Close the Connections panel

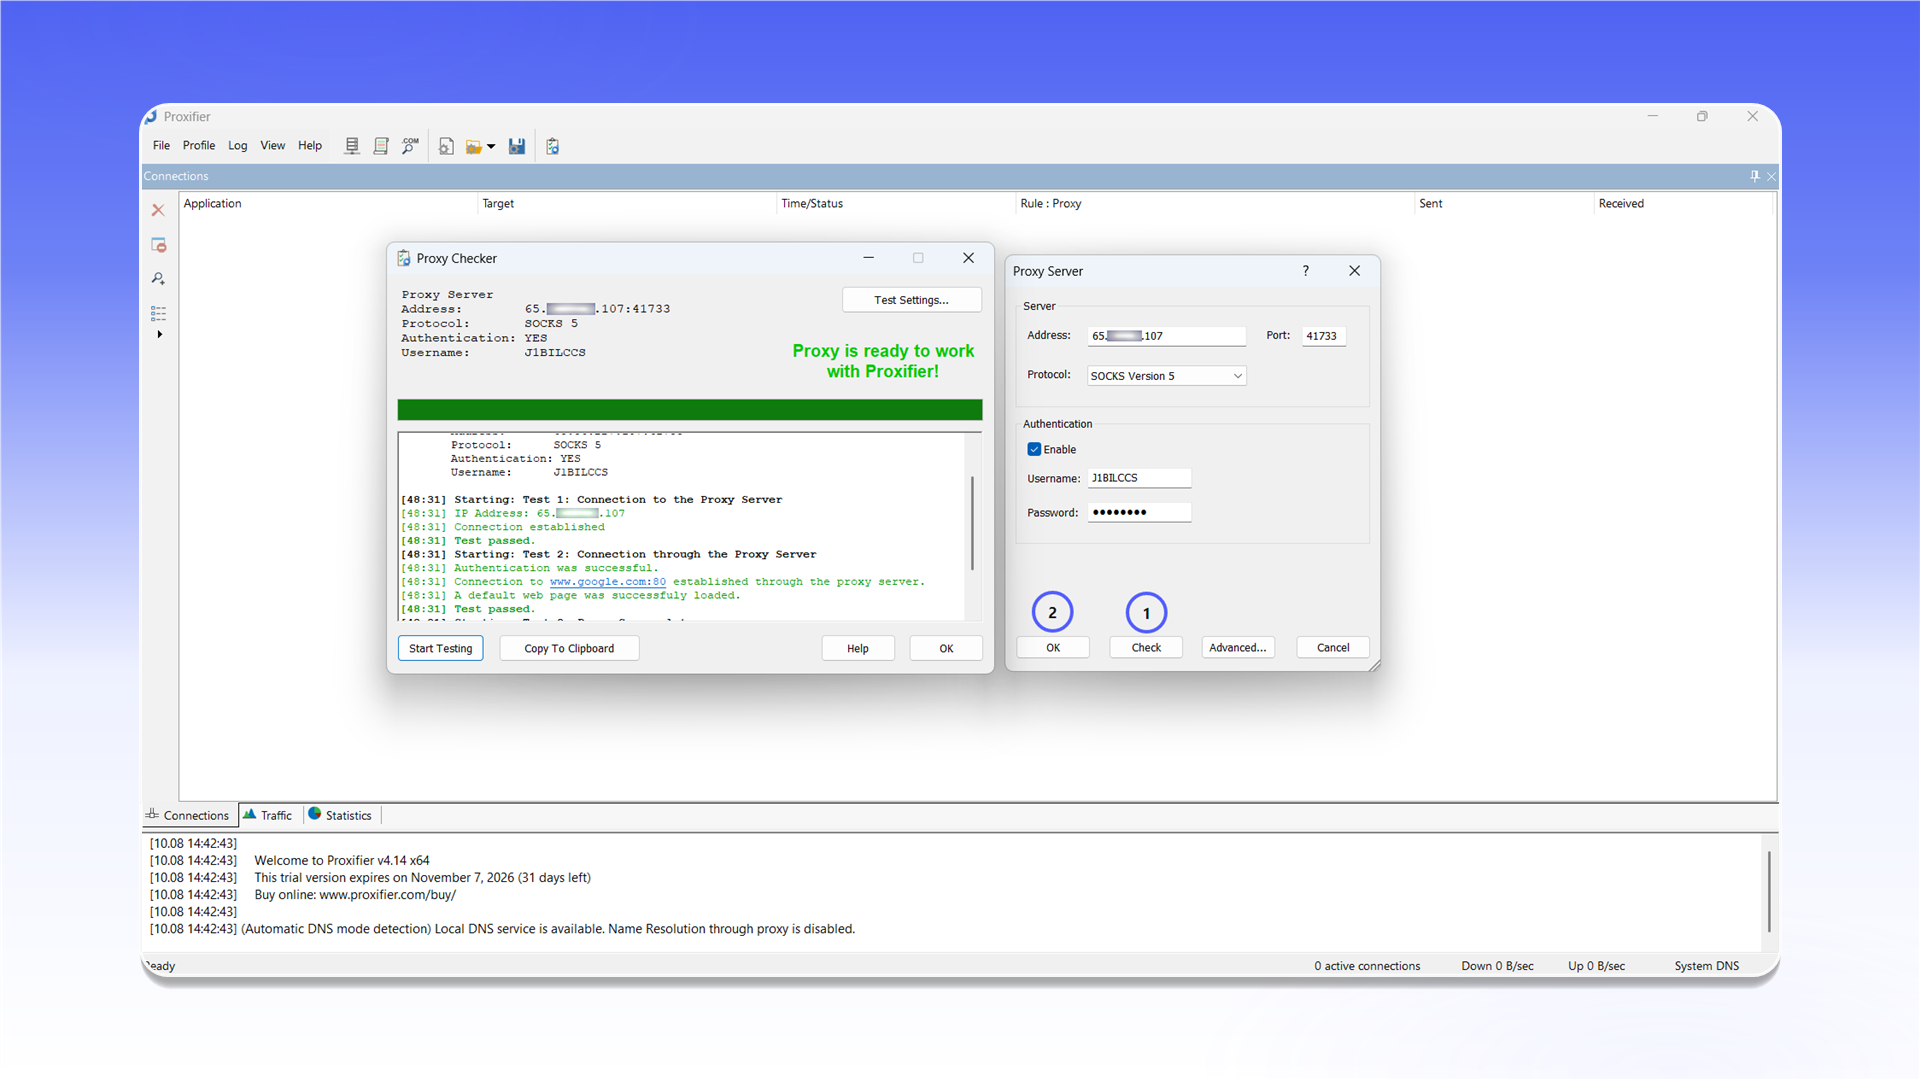pyautogui.click(x=1771, y=176)
